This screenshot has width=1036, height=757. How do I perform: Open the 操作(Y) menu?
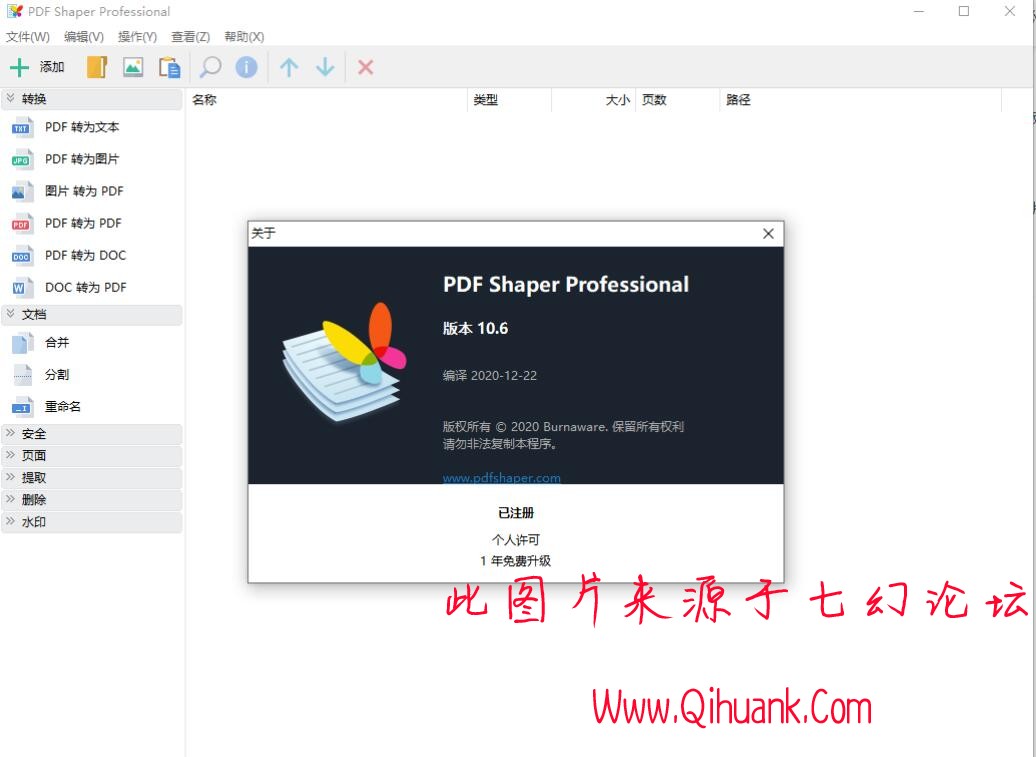pos(137,37)
